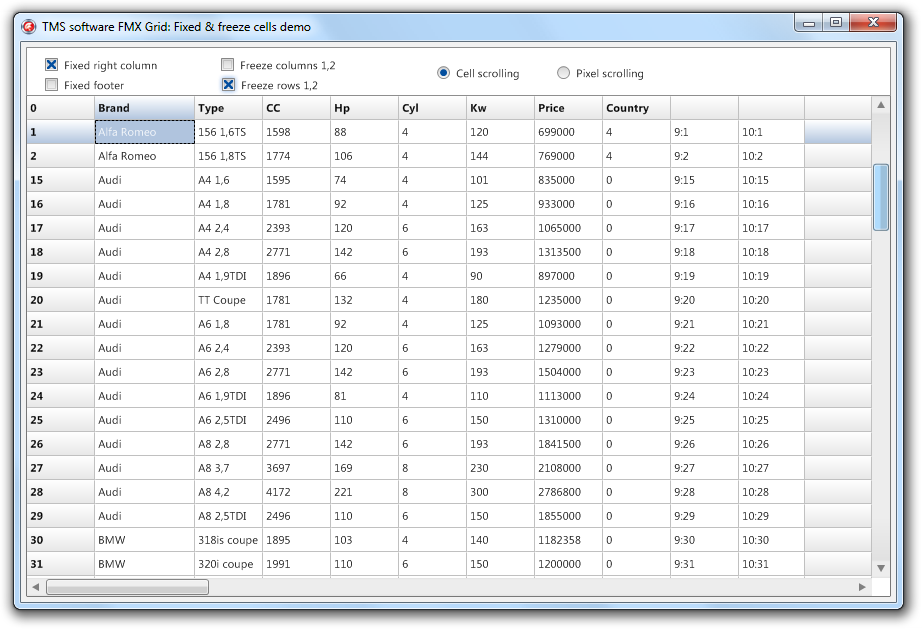Click the 156 1,6TS type cell
The height and width of the screenshot is (629, 922).
pyautogui.click(x=228, y=132)
